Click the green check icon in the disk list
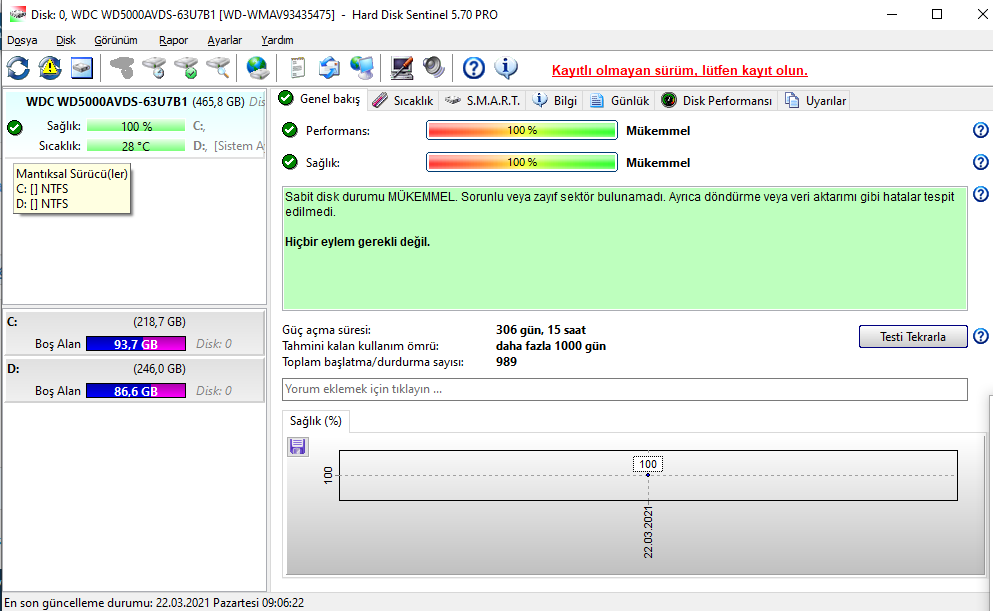Viewport: 993px width, 611px height. point(15,128)
